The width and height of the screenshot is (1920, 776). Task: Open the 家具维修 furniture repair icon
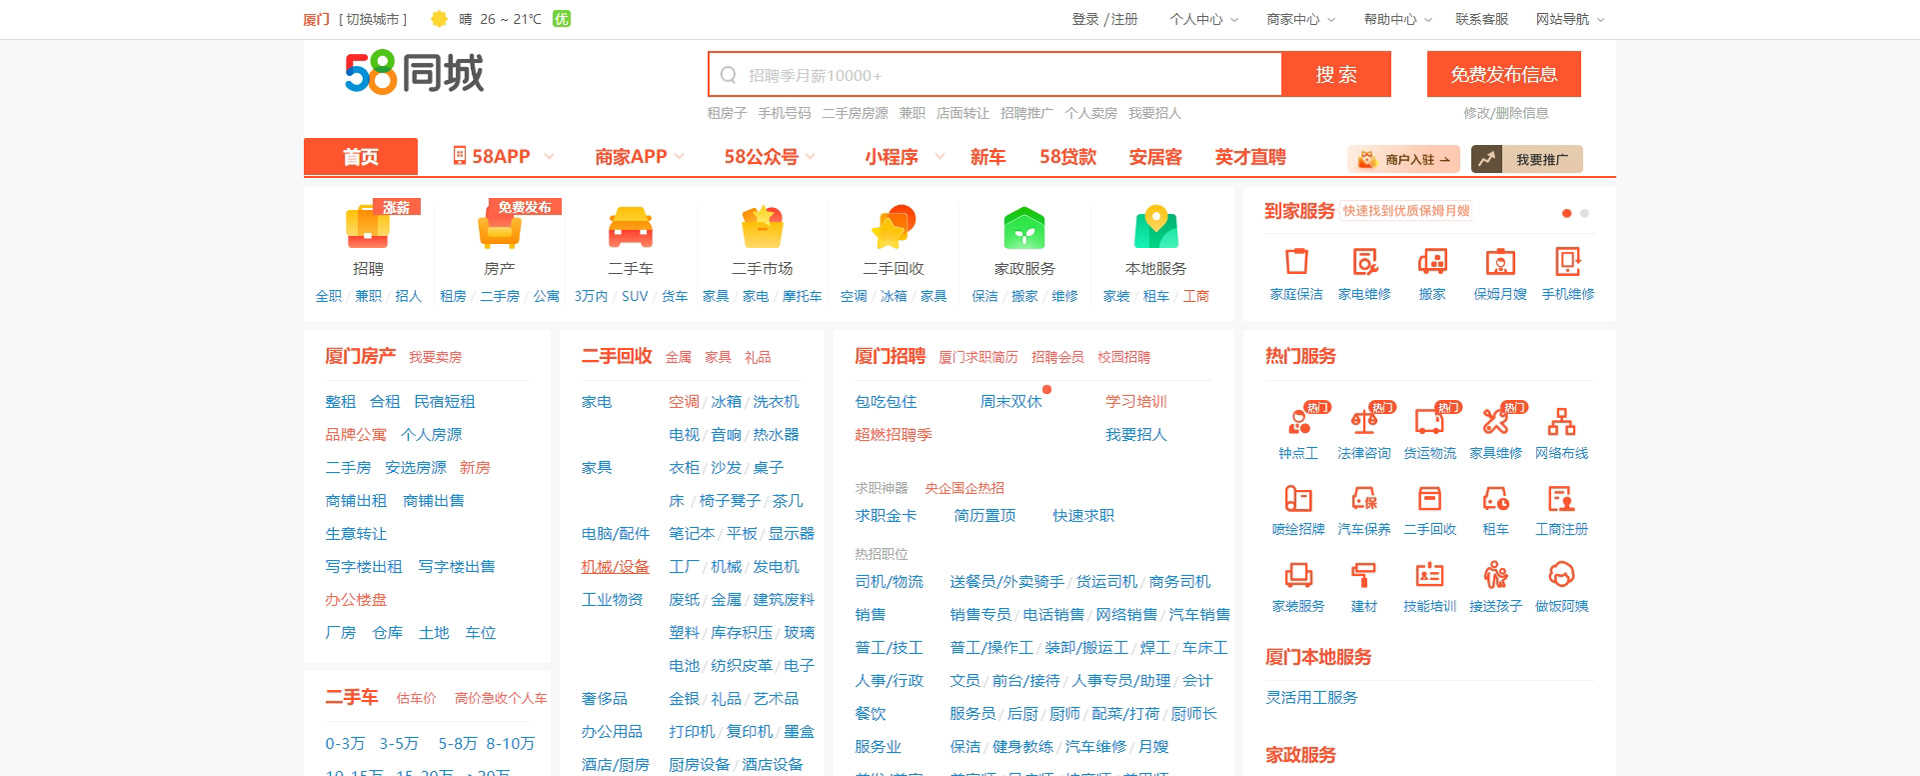[1496, 420]
